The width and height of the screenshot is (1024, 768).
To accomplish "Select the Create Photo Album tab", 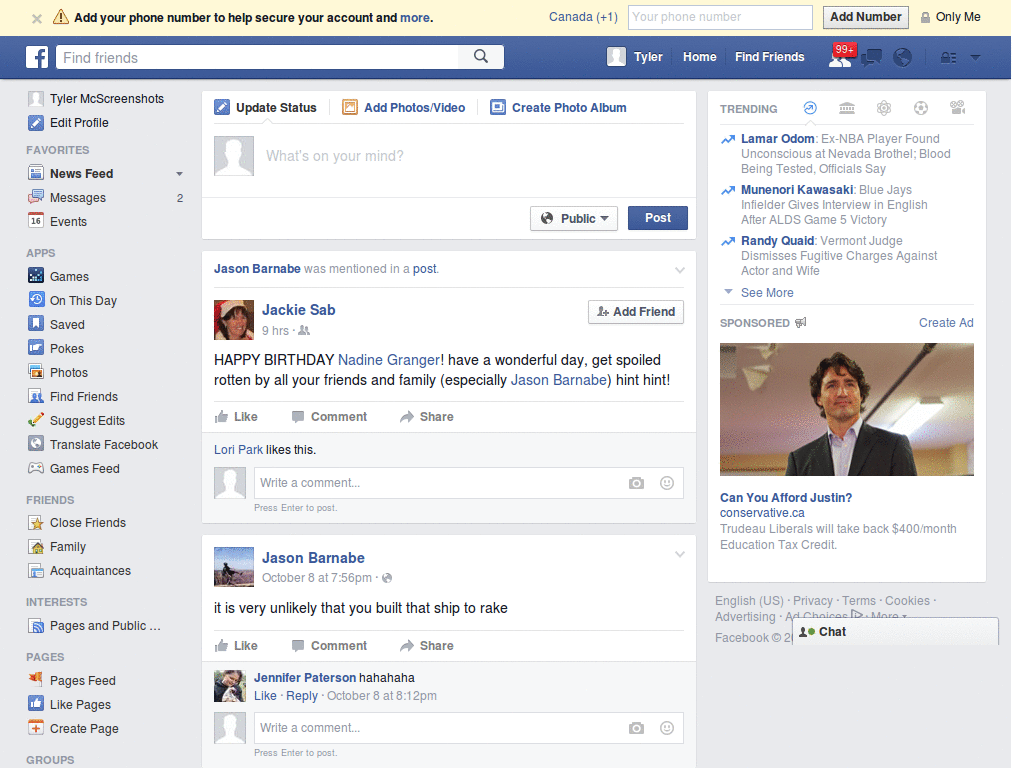I will [558, 108].
